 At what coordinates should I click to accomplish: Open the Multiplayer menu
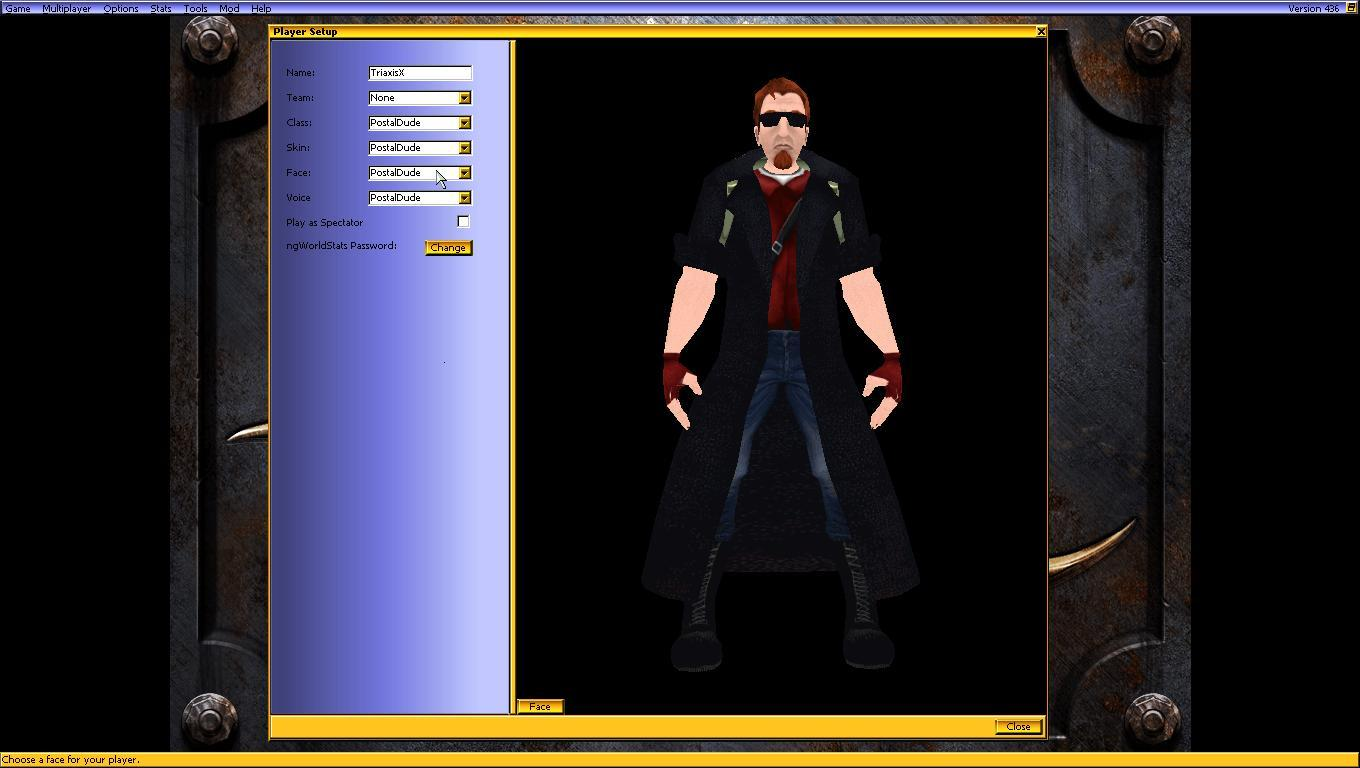pos(66,8)
